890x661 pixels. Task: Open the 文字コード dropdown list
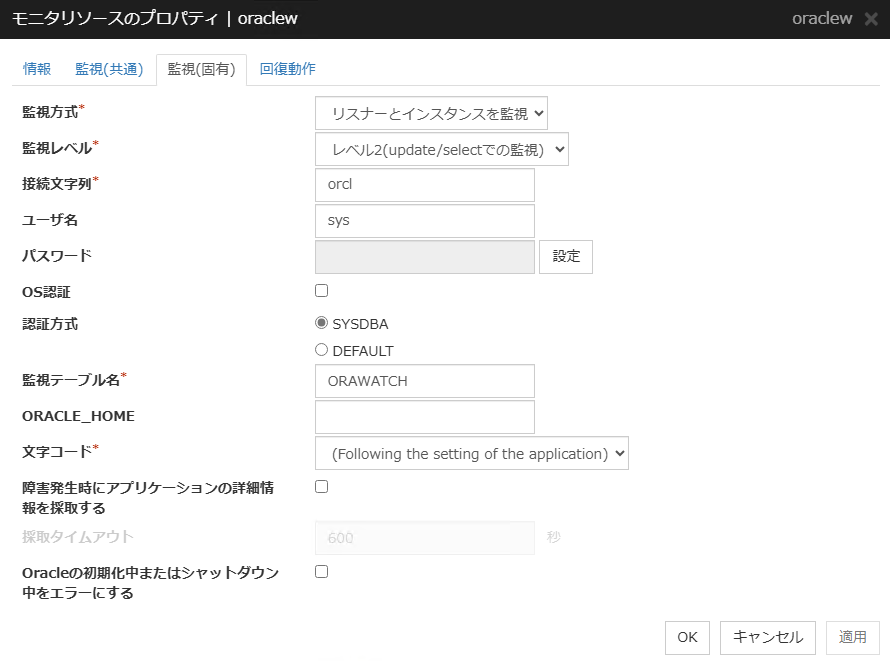[x=472, y=453]
